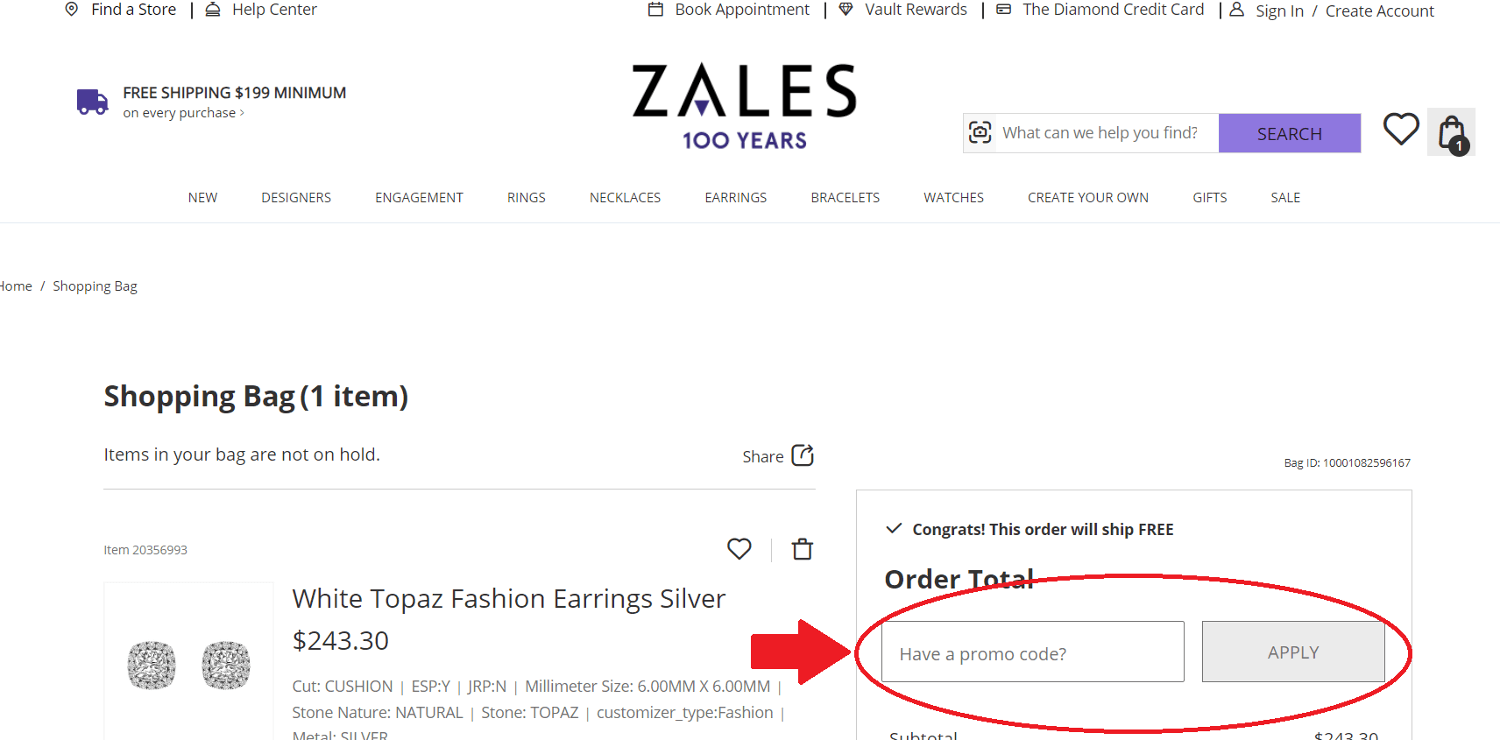
Task: Click the APPLY promo code button
Action: (1293, 651)
